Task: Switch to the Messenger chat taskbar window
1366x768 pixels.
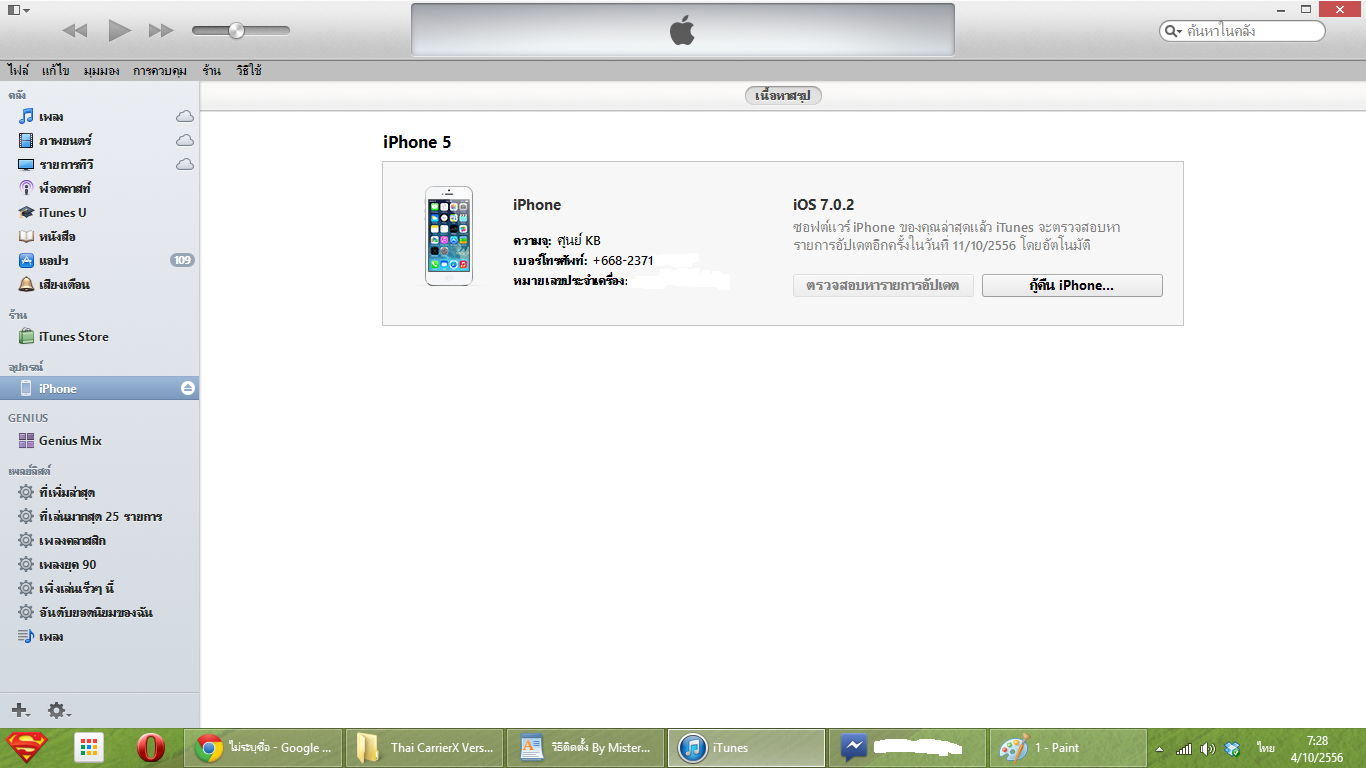Action: [907, 748]
